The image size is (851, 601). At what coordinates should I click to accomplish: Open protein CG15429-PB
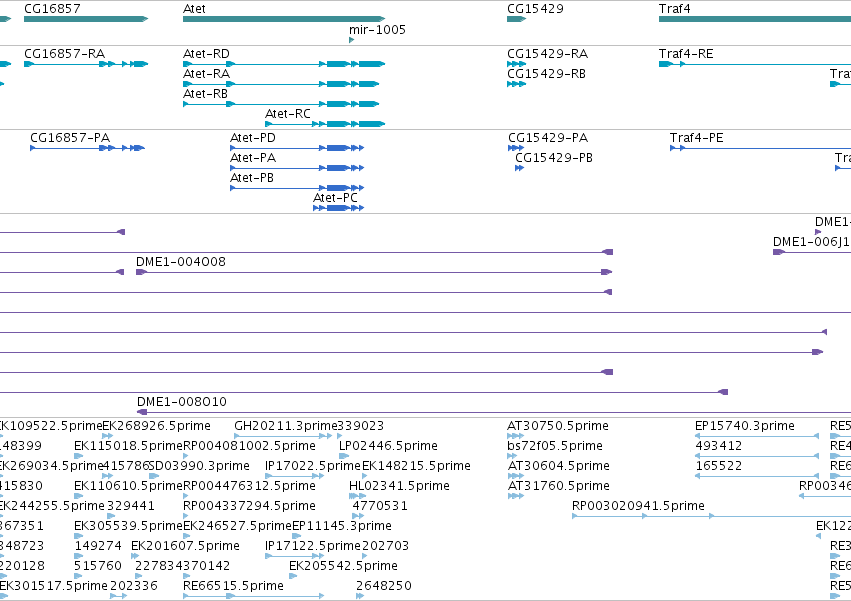[519, 168]
